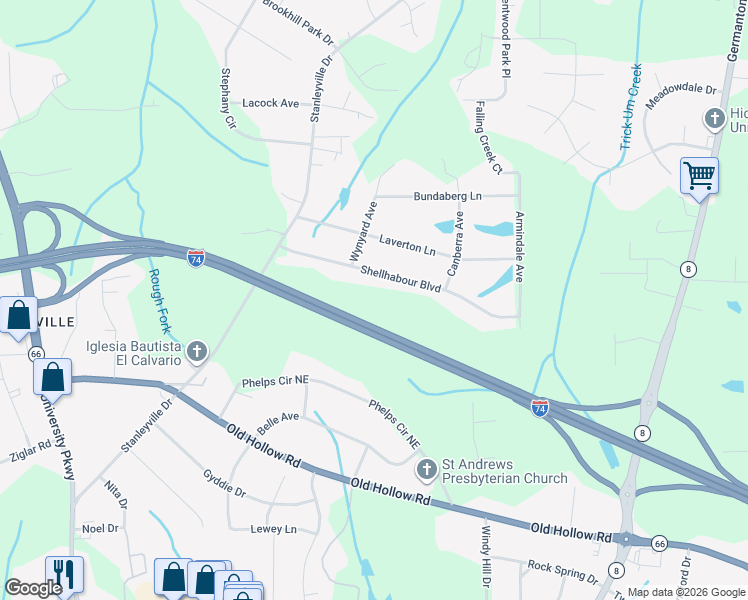This screenshot has height=600, width=748.
Task: Select the Bundaberg Ln street label
Action: [x=447, y=196]
